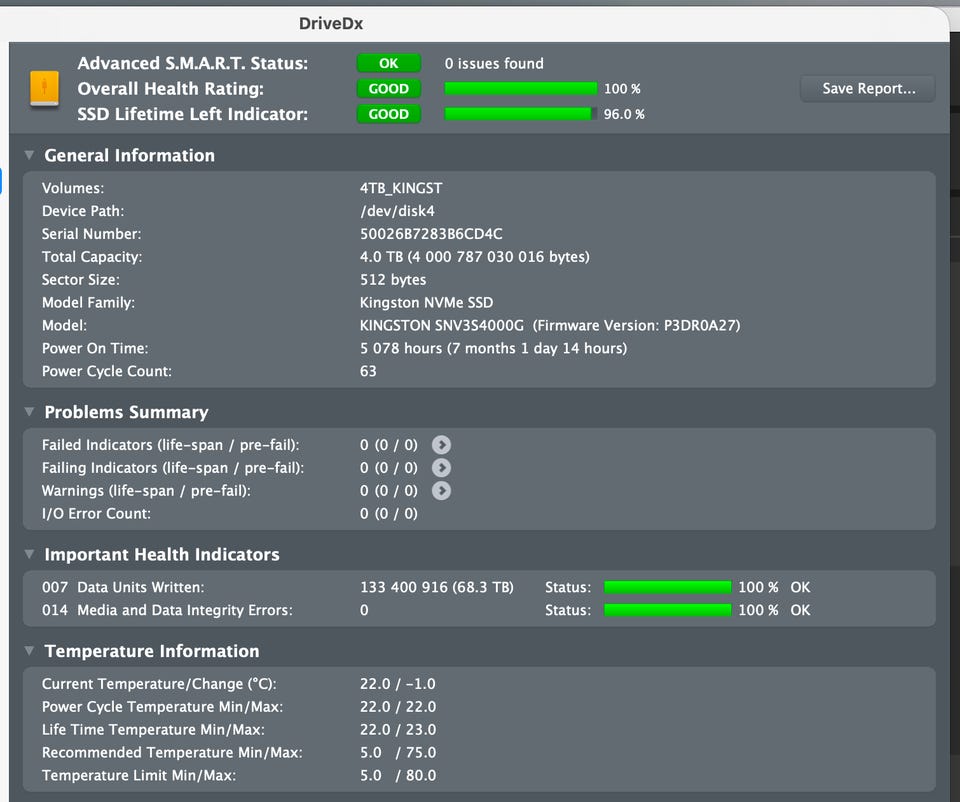Select the Current Temperature value 22.0 / -1.0
The width and height of the screenshot is (960, 802).
[x=398, y=684]
